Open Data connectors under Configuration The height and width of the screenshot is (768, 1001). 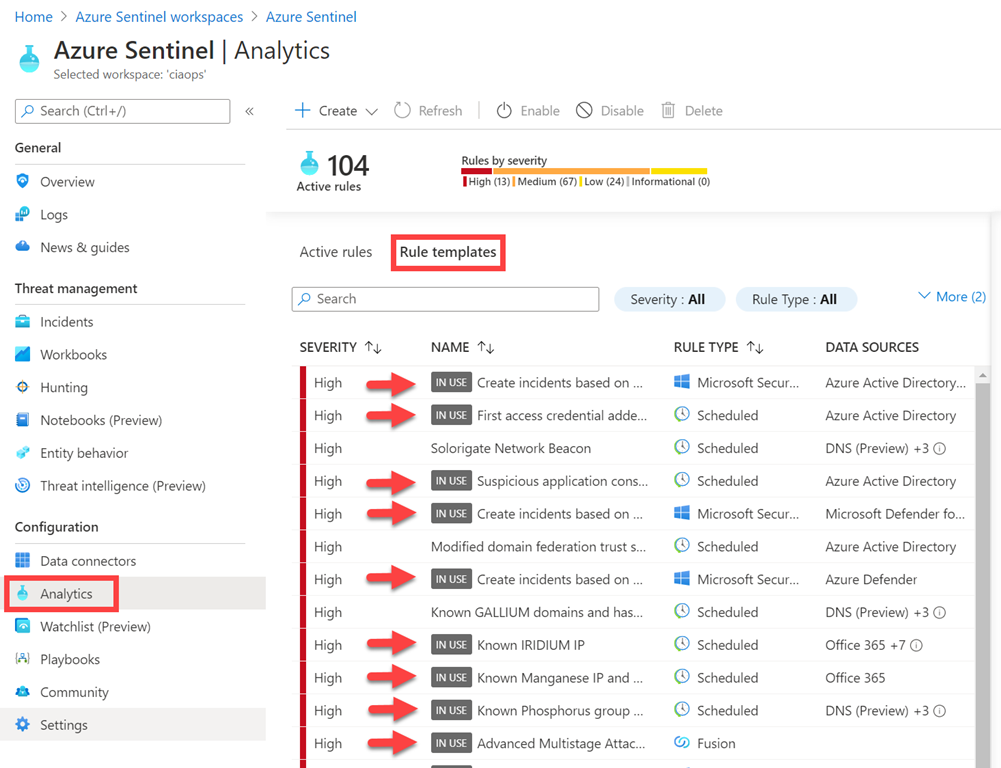pos(87,561)
